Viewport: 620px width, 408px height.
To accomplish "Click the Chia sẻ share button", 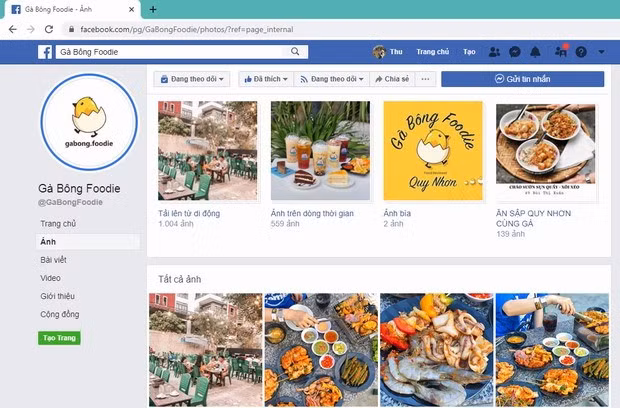I will click(392, 79).
